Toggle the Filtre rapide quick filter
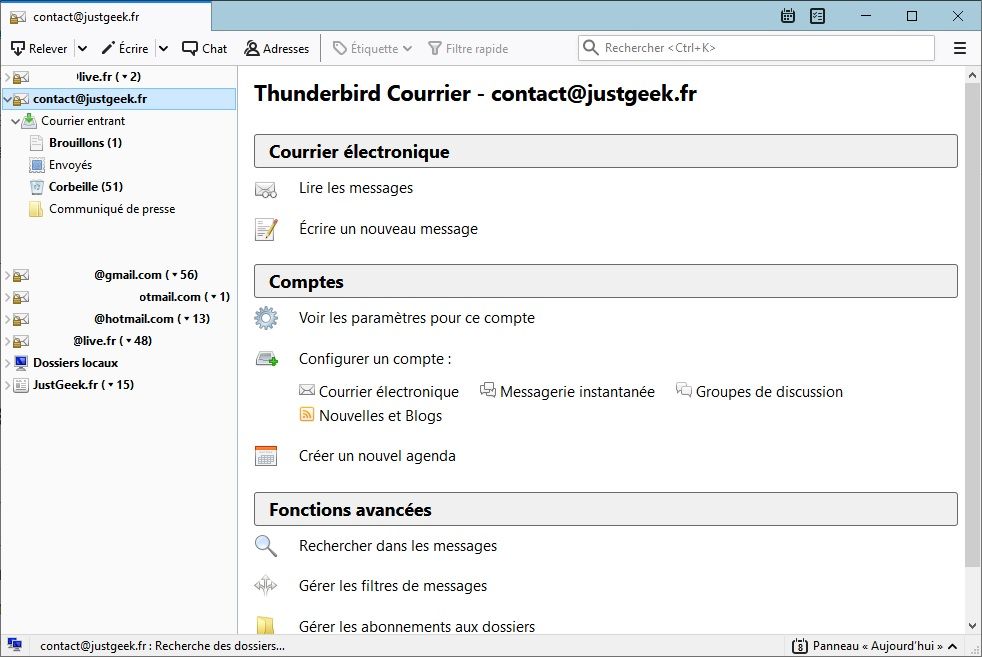This screenshot has height=657, width=982. click(x=468, y=48)
